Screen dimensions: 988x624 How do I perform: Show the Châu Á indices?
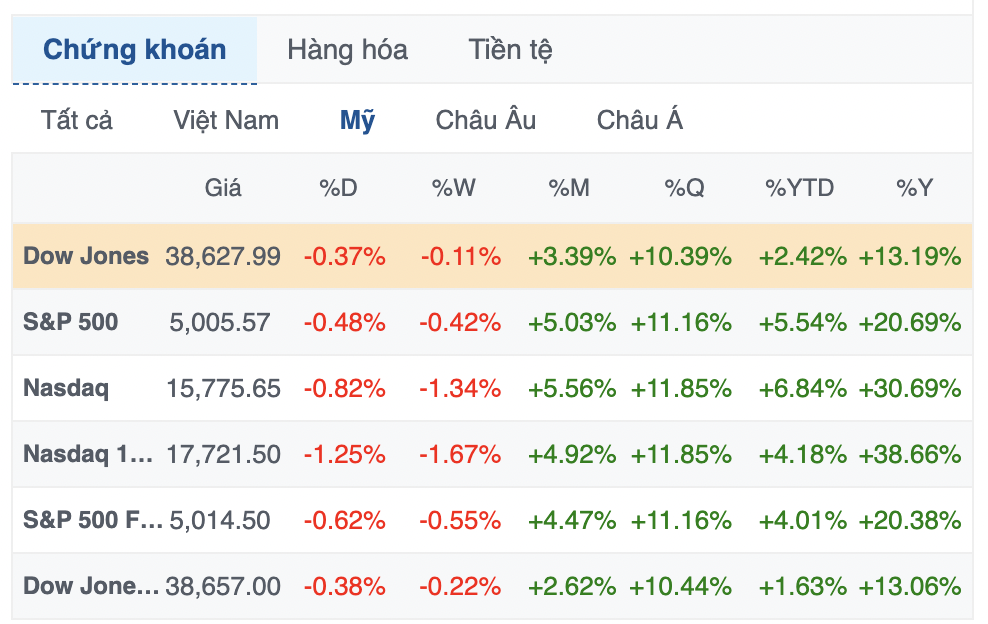coord(640,121)
